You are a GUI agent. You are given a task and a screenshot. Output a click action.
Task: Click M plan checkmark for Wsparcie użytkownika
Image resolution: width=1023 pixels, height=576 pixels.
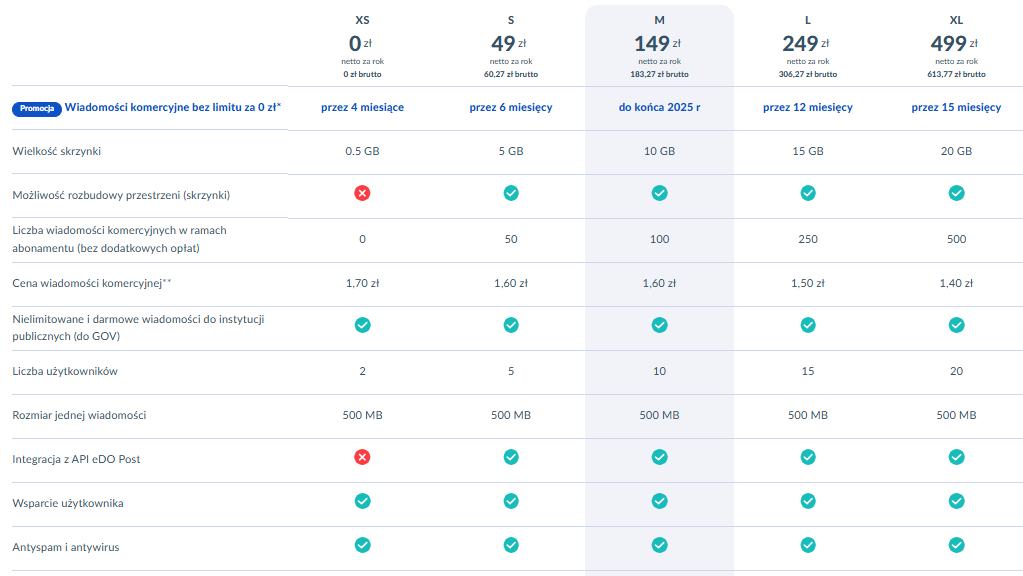pyautogui.click(x=659, y=501)
